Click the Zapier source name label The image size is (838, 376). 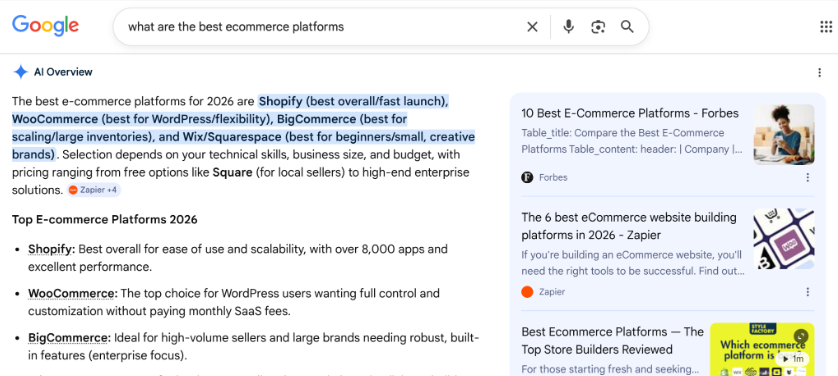pyautogui.click(x=552, y=292)
